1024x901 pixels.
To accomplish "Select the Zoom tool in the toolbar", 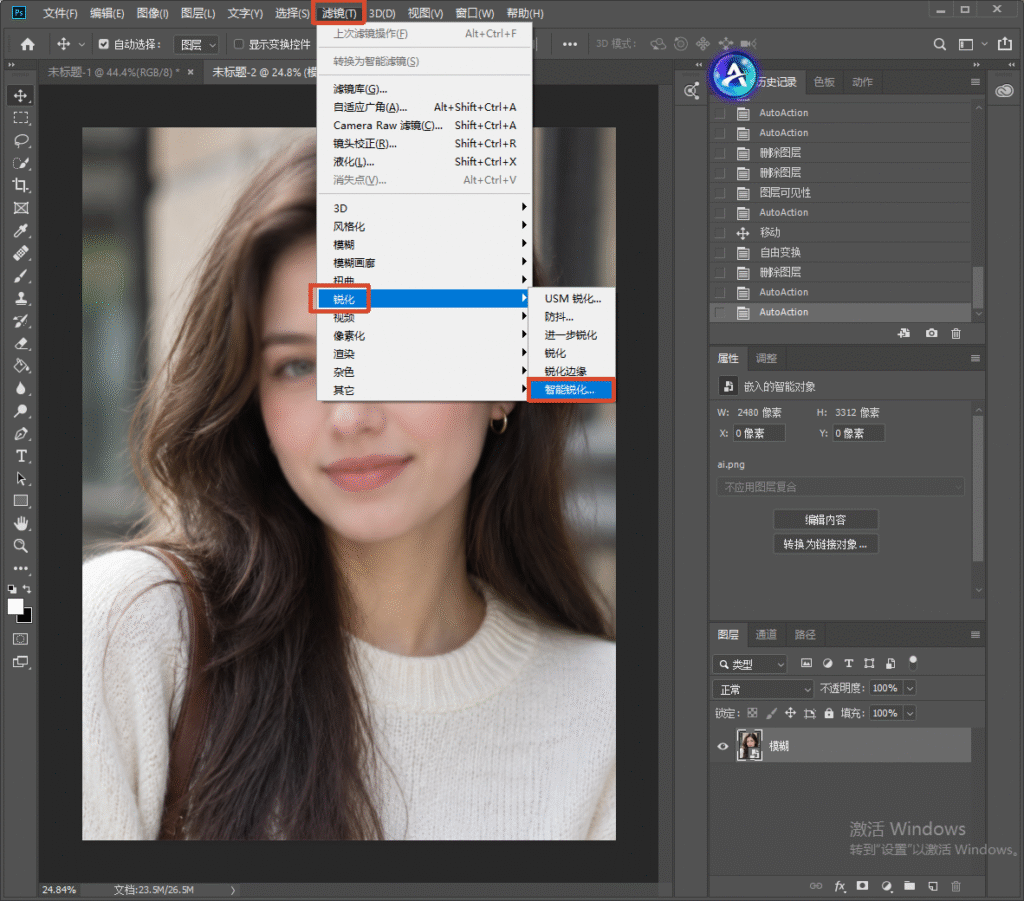I will tap(21, 546).
